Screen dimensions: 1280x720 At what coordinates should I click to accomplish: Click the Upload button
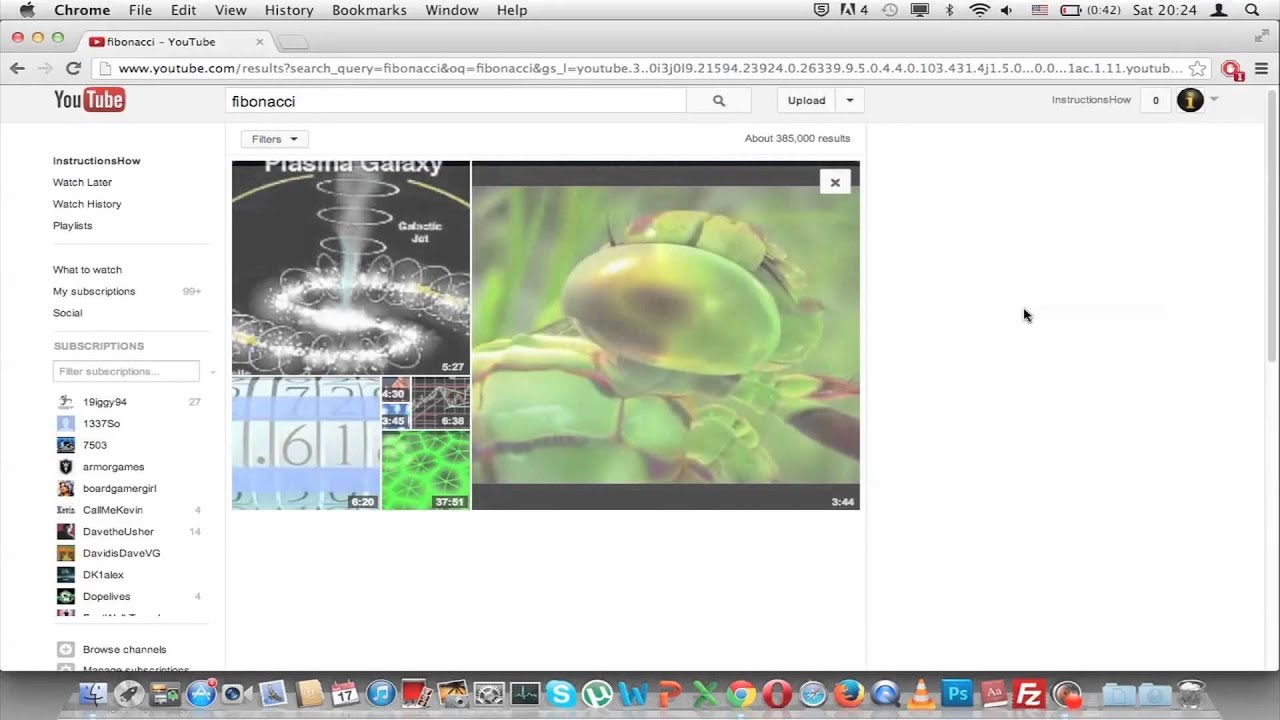806,101
